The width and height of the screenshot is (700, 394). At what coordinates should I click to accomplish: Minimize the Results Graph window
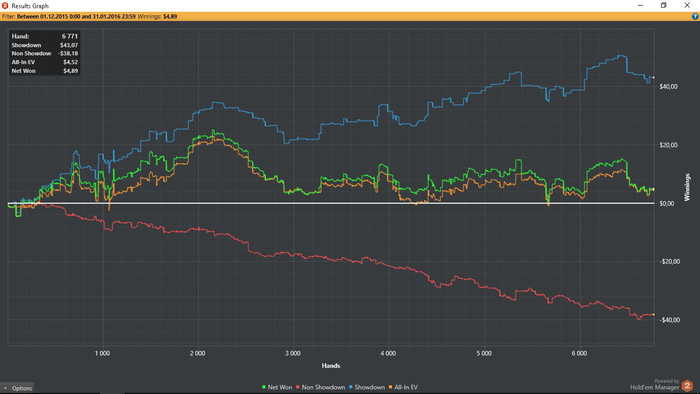(x=641, y=5)
